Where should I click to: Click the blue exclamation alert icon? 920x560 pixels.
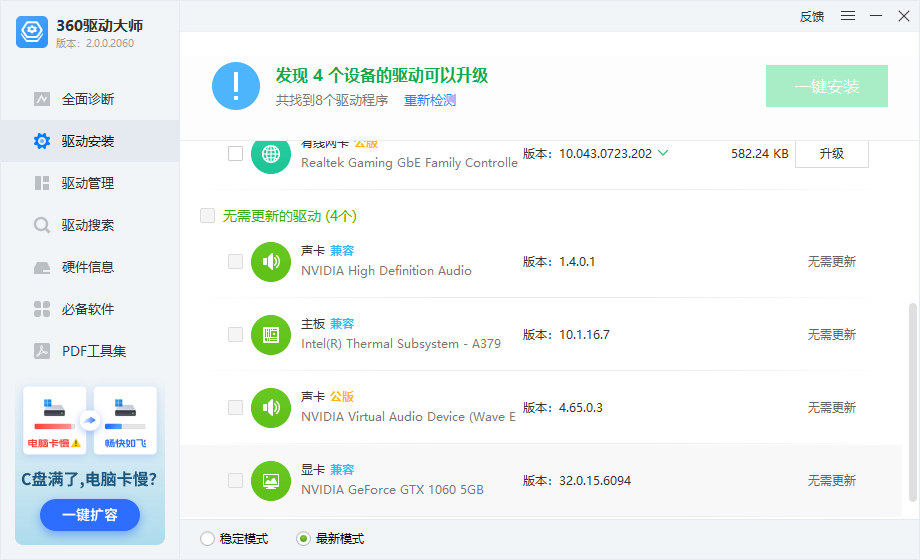(236, 86)
